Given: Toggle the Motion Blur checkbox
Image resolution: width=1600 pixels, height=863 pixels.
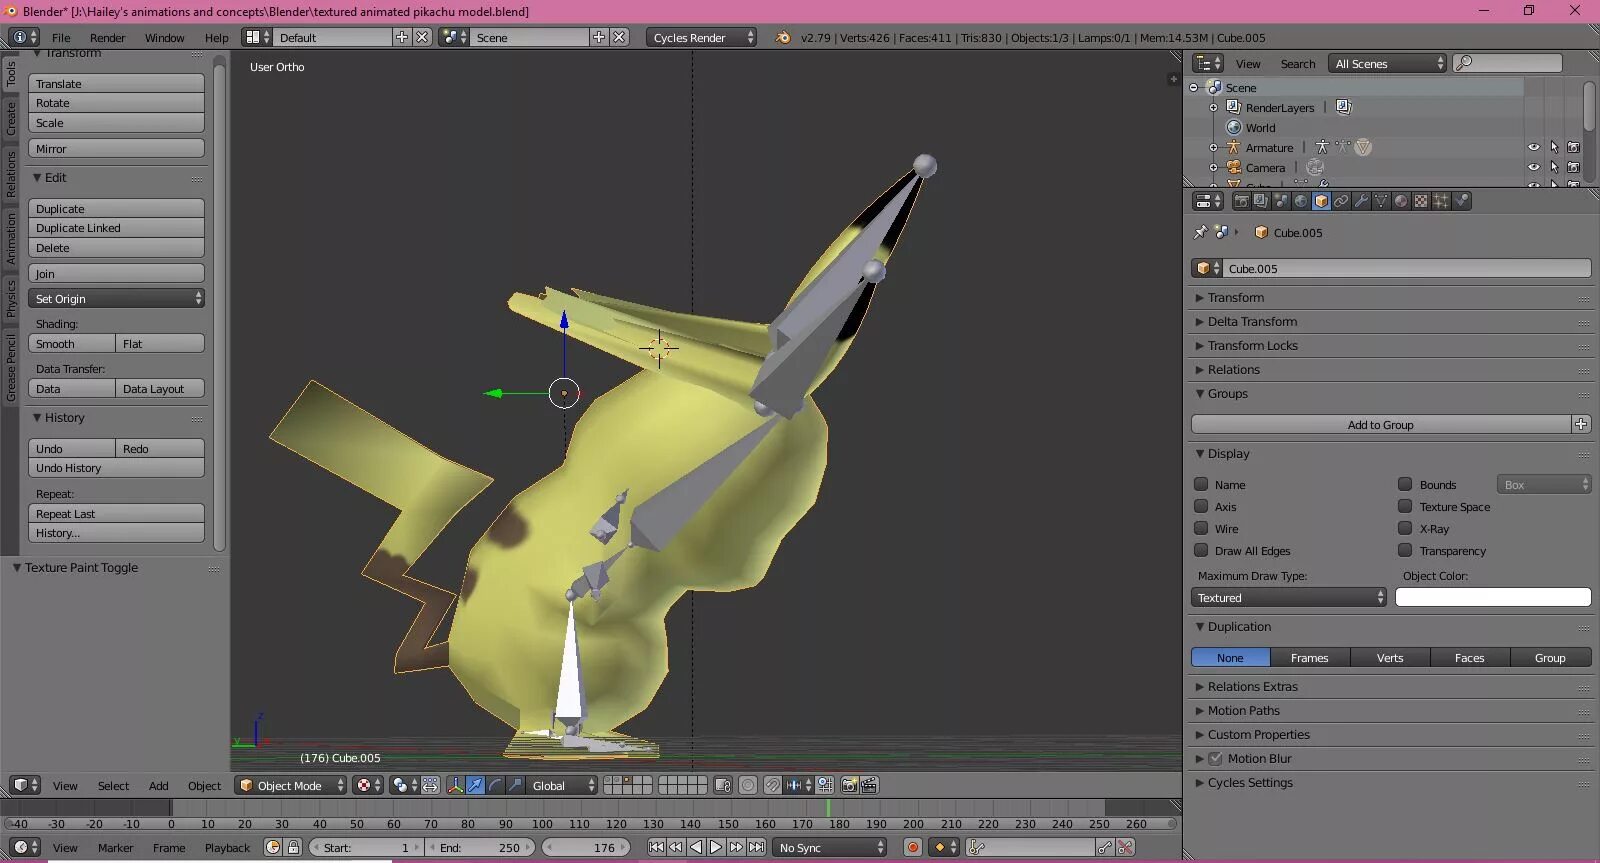Looking at the screenshot, I should tap(1215, 758).
